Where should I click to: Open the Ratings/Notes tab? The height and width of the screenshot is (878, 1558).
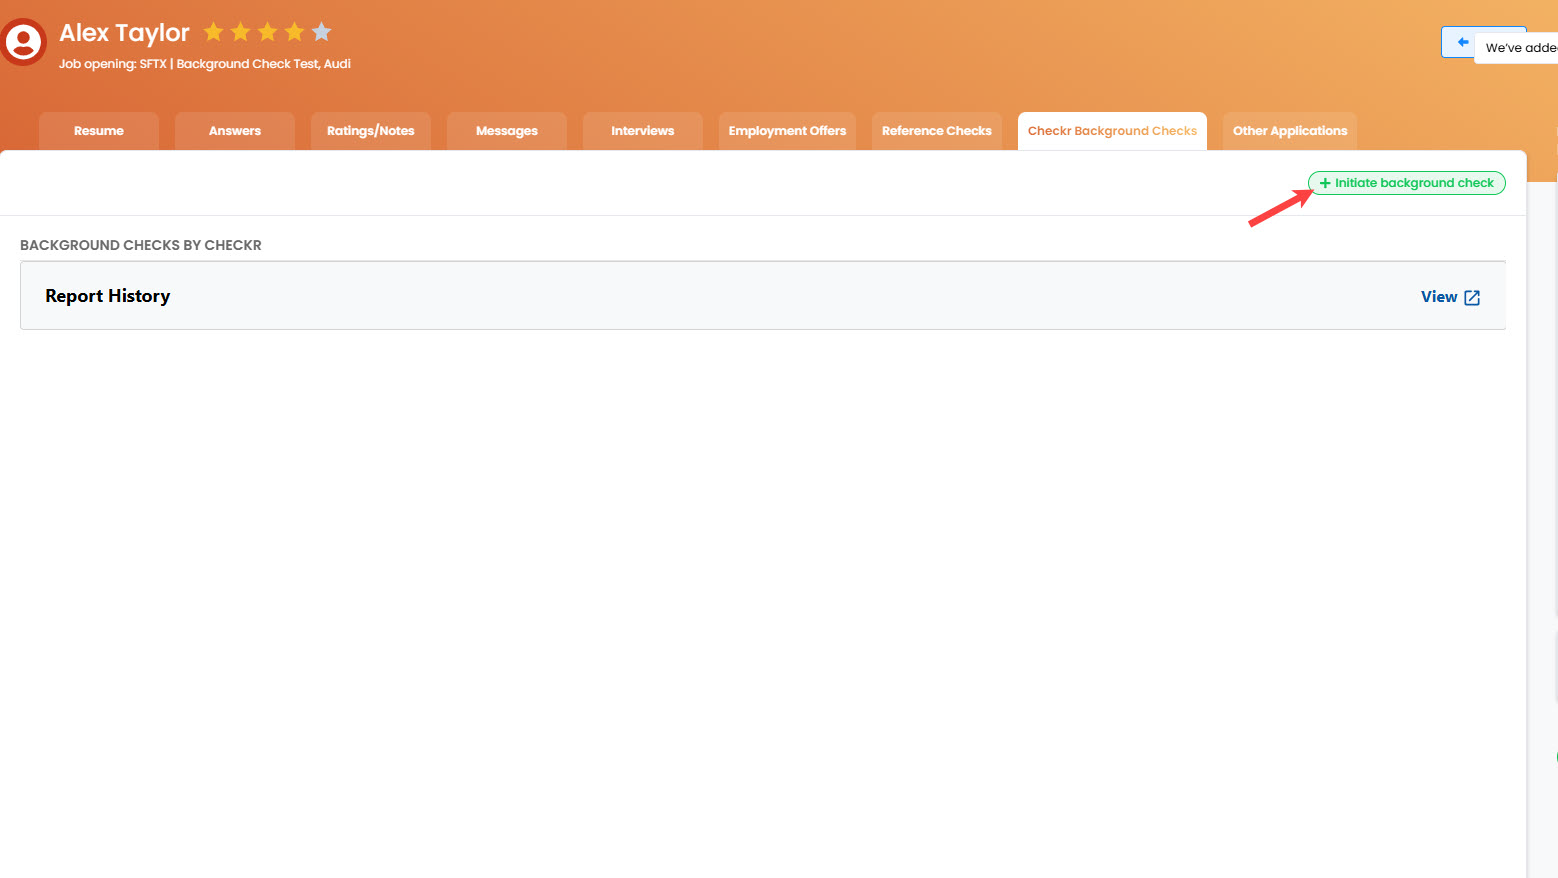click(x=371, y=131)
